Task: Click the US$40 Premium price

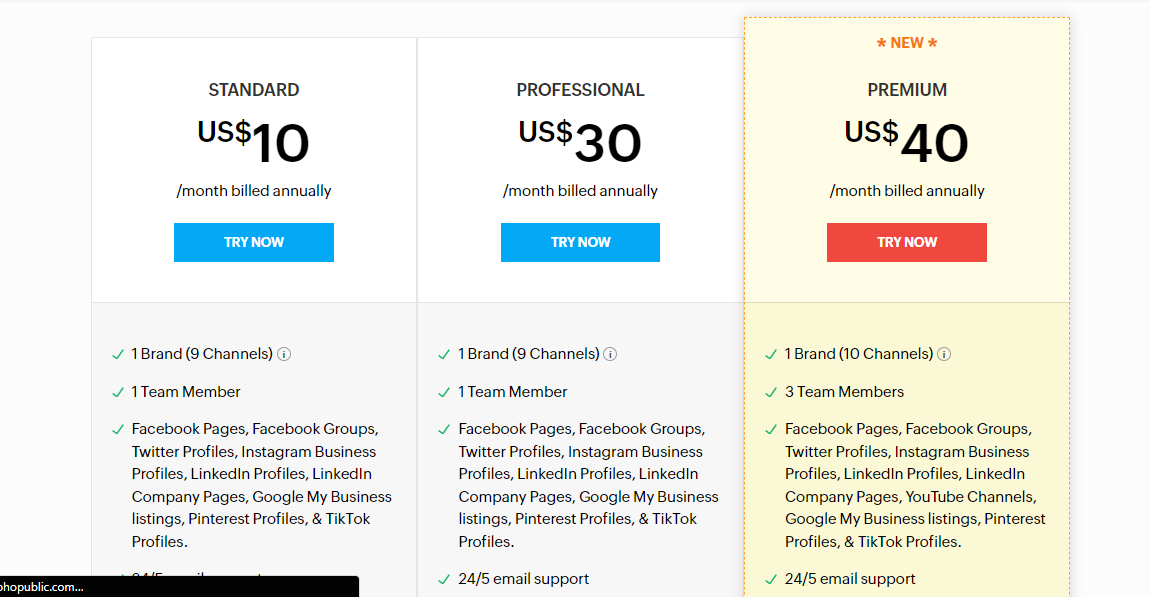Action: [x=907, y=141]
